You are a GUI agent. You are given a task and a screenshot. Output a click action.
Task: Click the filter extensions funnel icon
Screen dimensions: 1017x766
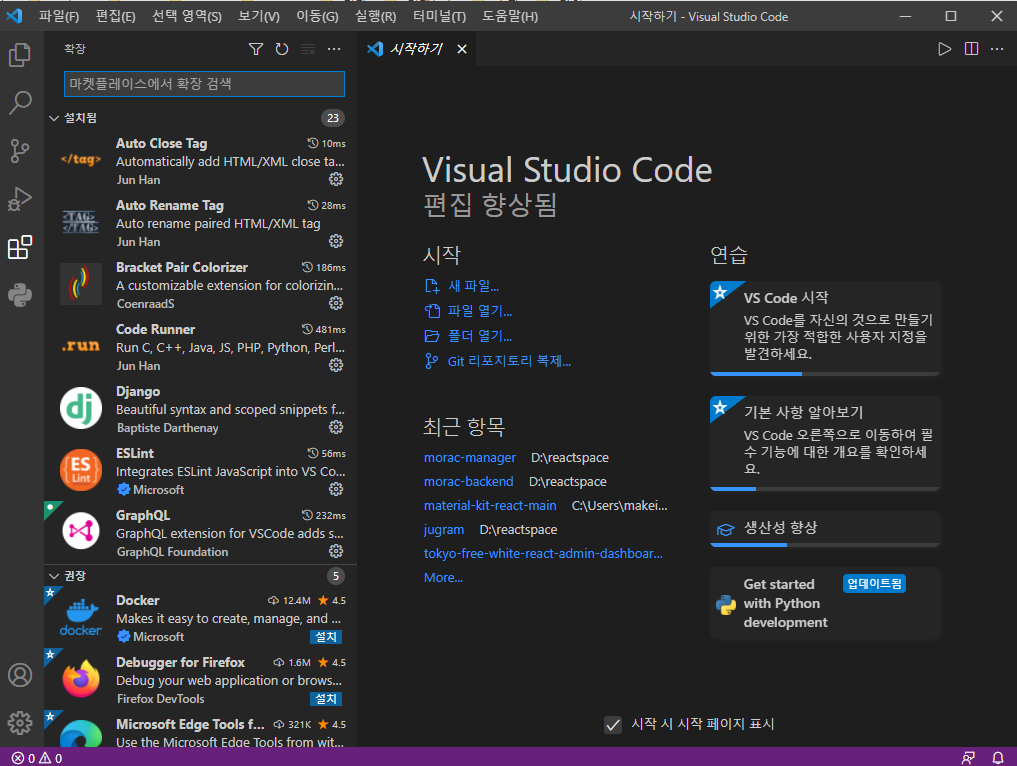pos(256,49)
